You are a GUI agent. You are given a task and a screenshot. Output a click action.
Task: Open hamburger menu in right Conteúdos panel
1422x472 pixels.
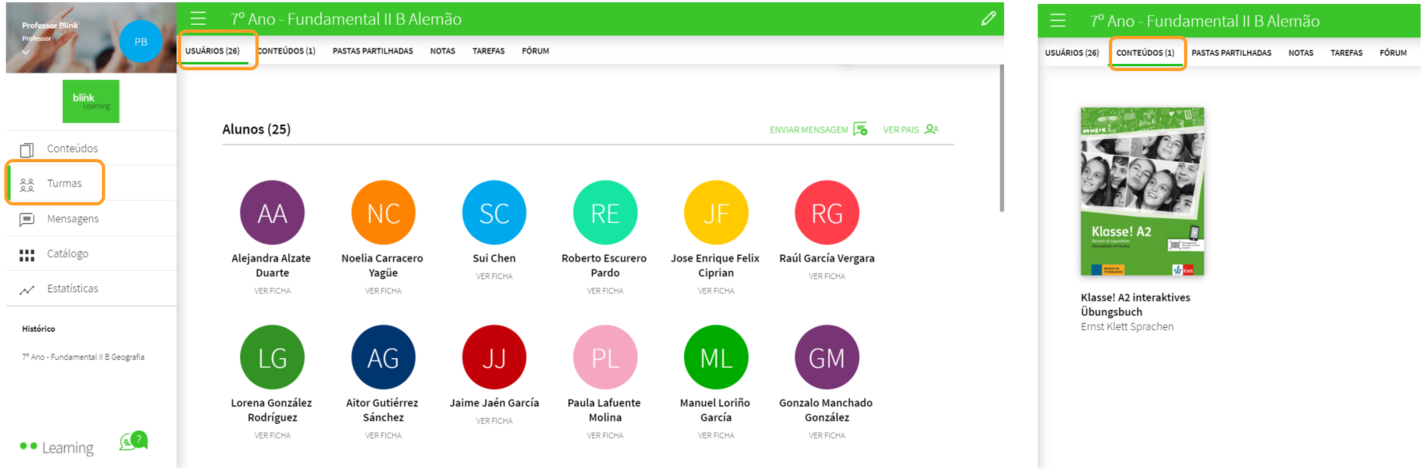coord(1058,20)
